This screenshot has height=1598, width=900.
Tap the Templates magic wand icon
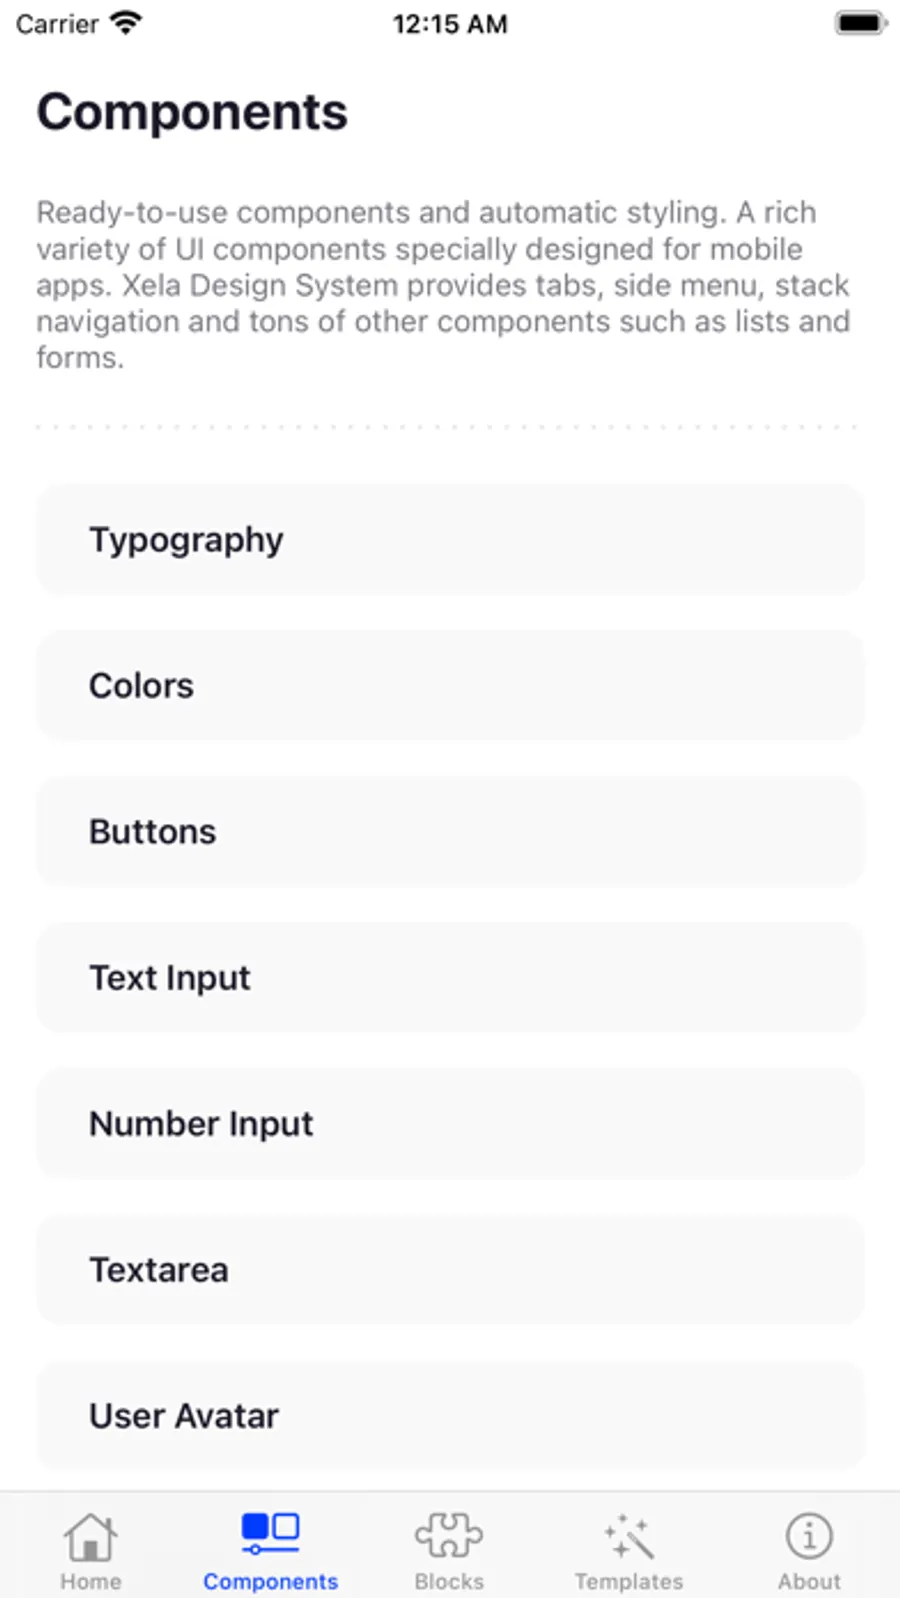[x=629, y=1536]
